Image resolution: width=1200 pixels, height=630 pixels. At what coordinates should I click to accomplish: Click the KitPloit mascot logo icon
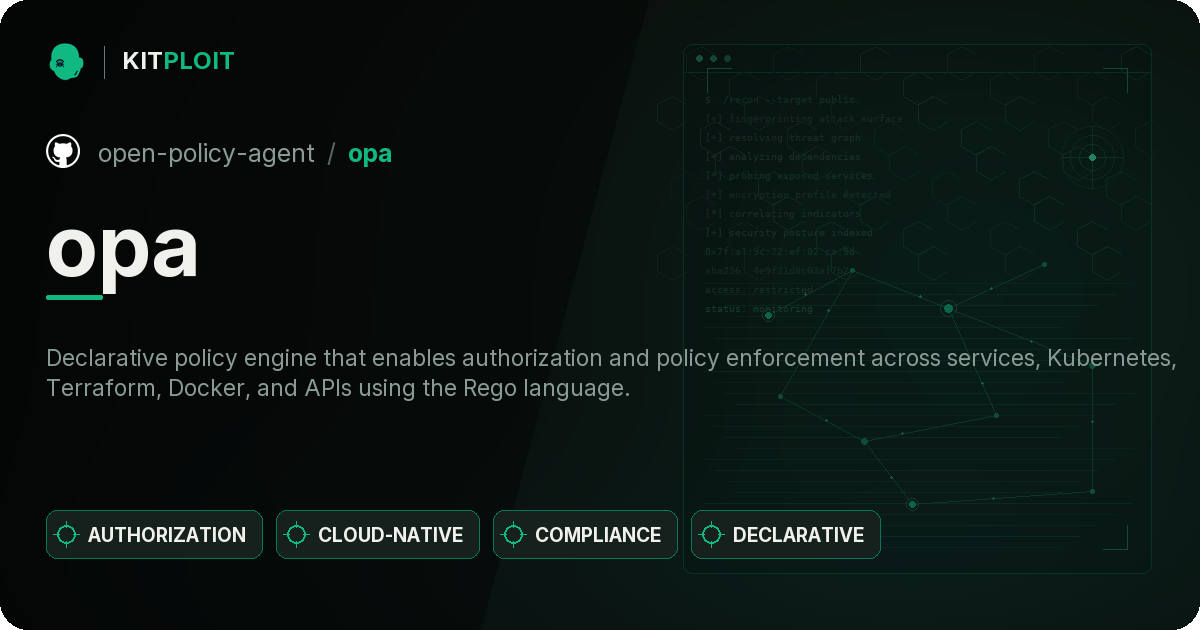click(x=66, y=61)
